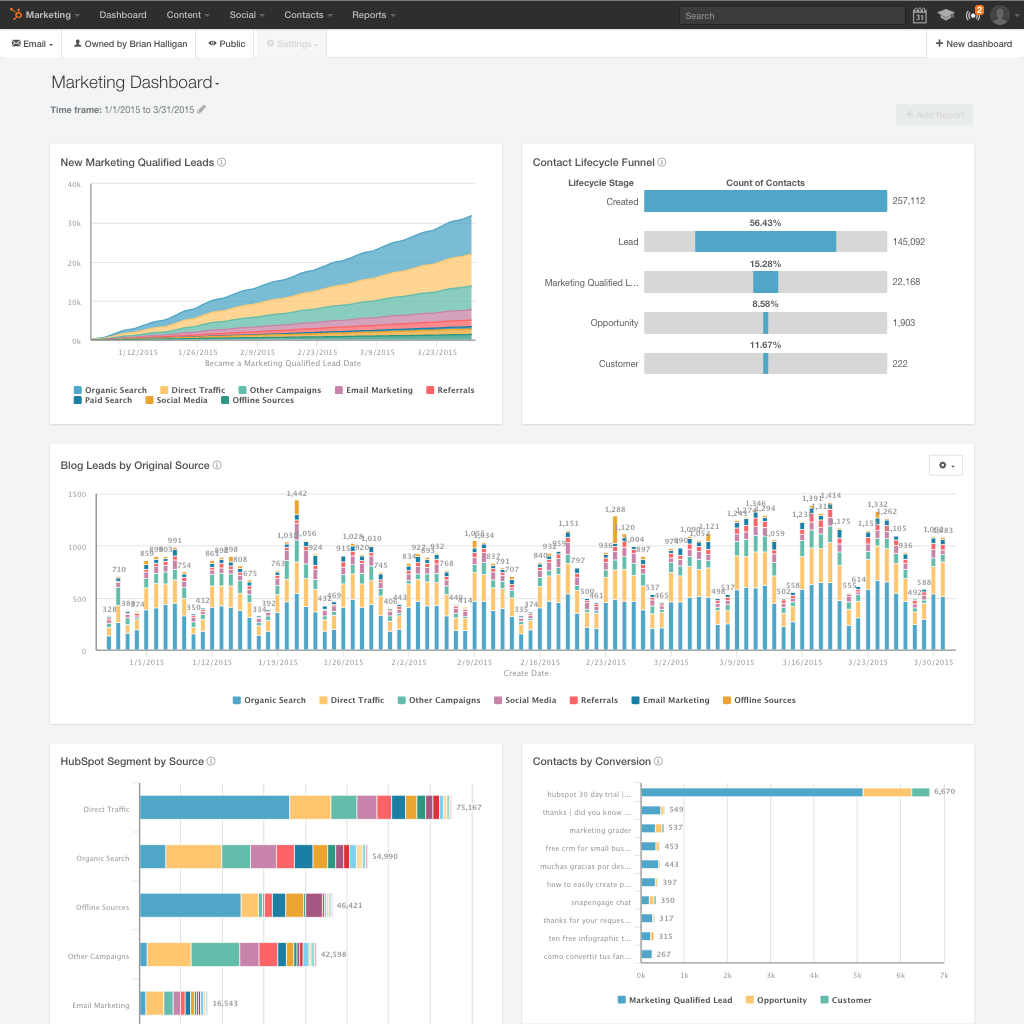Open the Marketing Dashboard title dropdown
1024x1024 pixels.
217,84
